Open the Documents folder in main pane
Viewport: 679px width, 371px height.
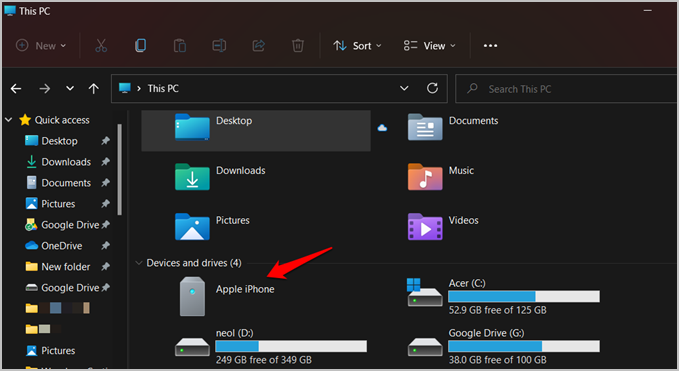pyautogui.click(x=453, y=127)
